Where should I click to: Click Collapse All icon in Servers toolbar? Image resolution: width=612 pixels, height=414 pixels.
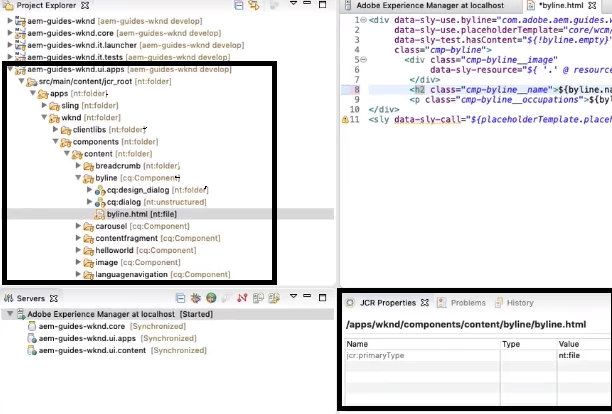pos(180,299)
